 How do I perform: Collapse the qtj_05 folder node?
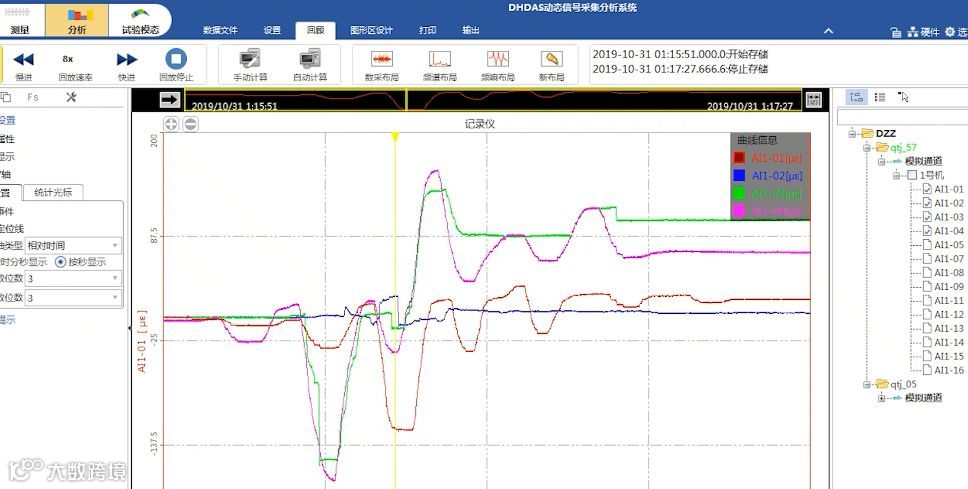click(x=867, y=384)
